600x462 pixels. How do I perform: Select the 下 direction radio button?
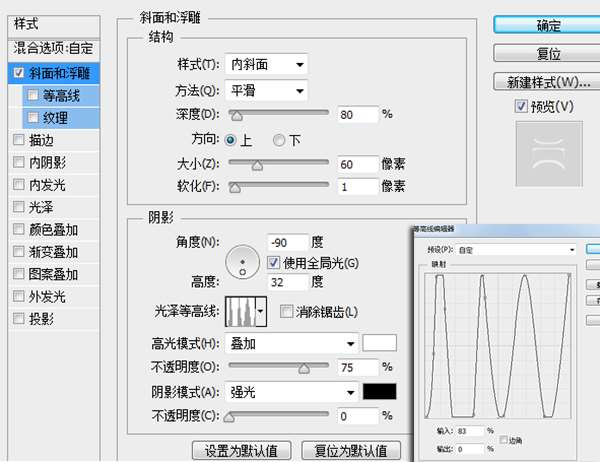coord(279,140)
